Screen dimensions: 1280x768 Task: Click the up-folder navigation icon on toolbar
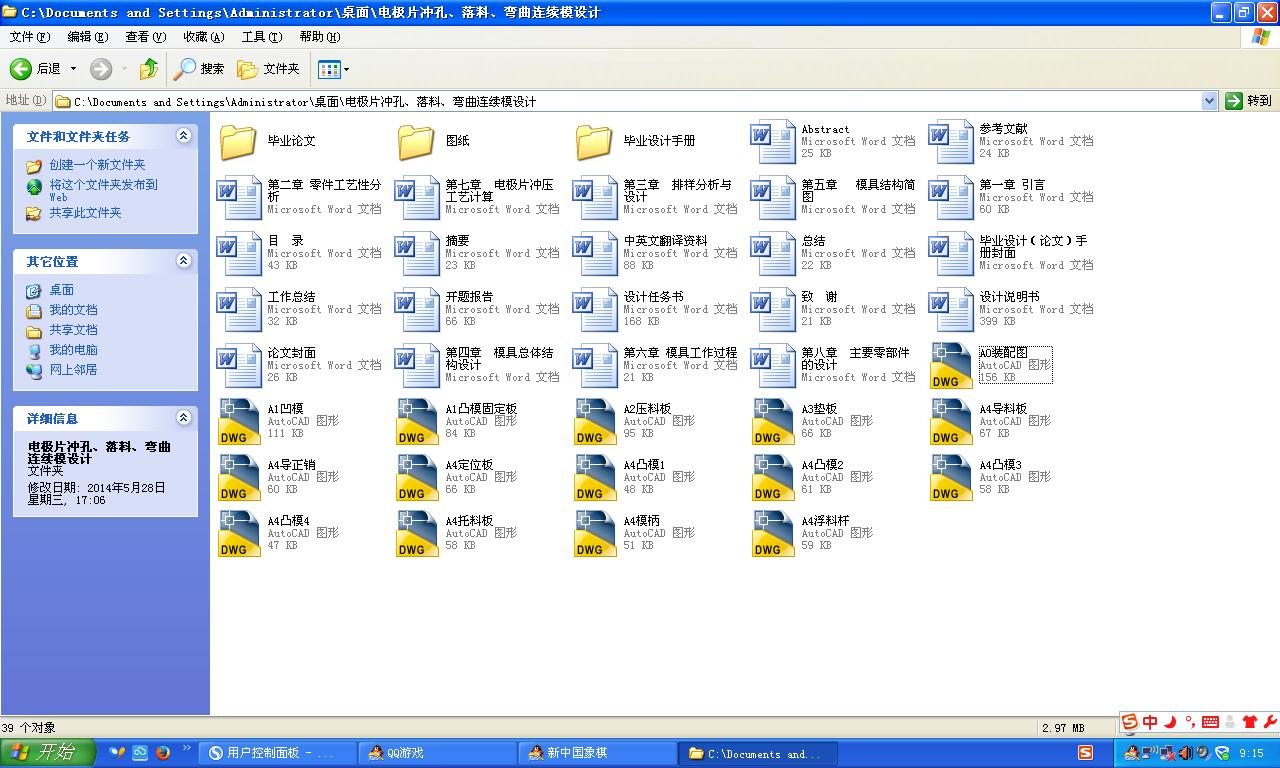pyautogui.click(x=147, y=69)
